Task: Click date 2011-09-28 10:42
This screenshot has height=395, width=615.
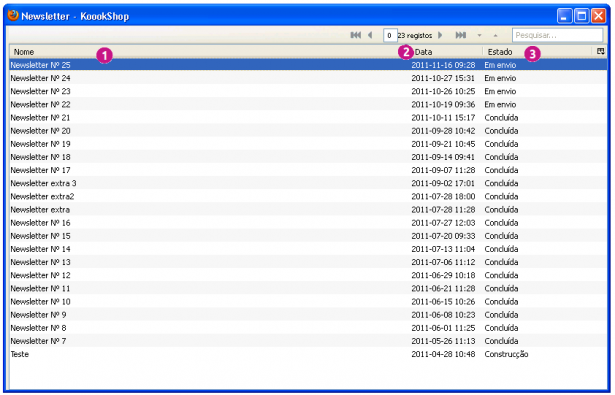Action: (443, 131)
